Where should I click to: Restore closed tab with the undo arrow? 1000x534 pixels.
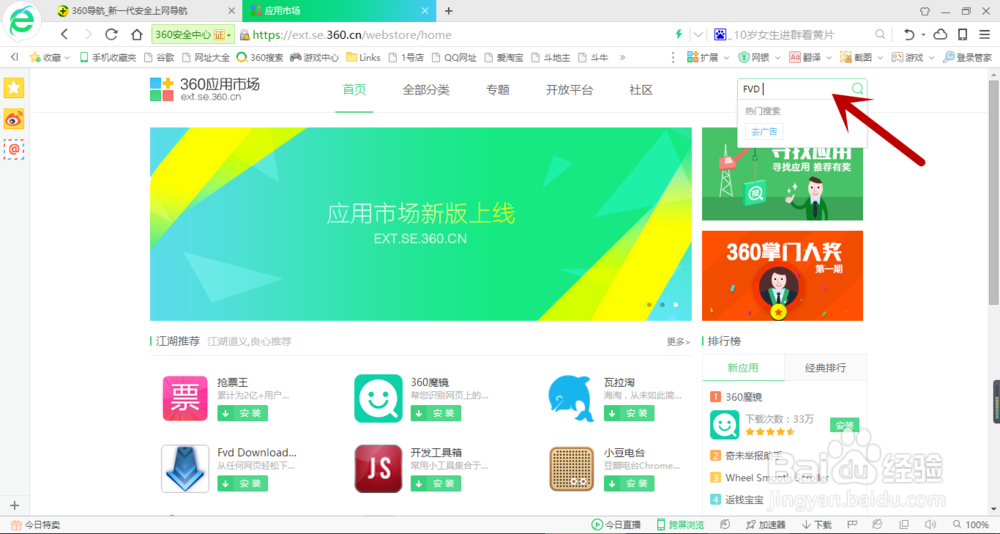[909, 34]
